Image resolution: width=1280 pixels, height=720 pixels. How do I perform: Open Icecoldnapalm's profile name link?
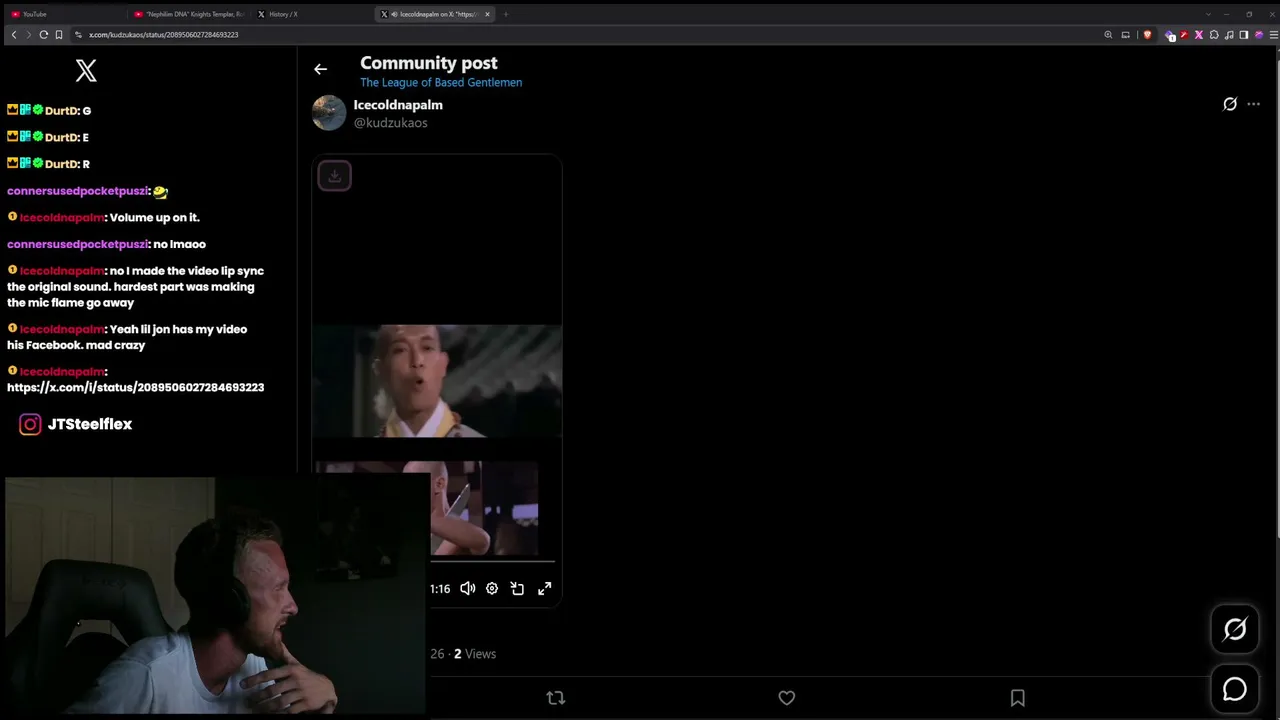click(x=398, y=105)
